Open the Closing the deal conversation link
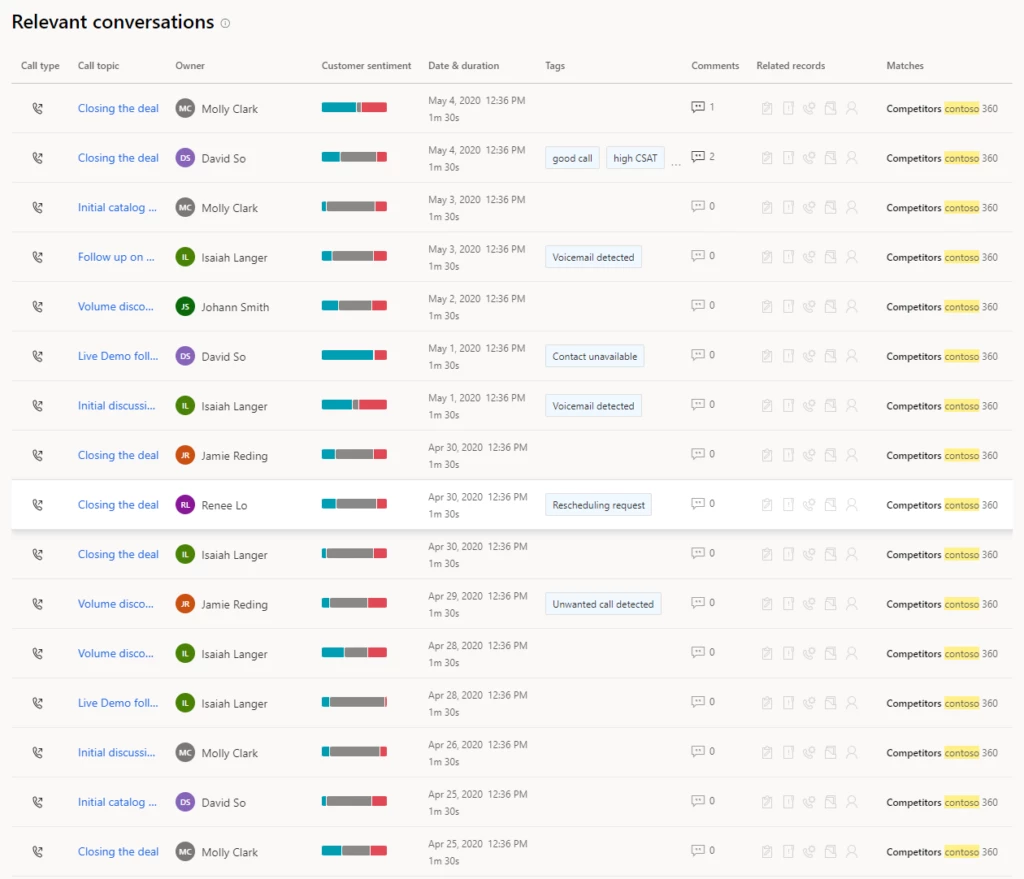The width and height of the screenshot is (1024, 879). tap(118, 107)
